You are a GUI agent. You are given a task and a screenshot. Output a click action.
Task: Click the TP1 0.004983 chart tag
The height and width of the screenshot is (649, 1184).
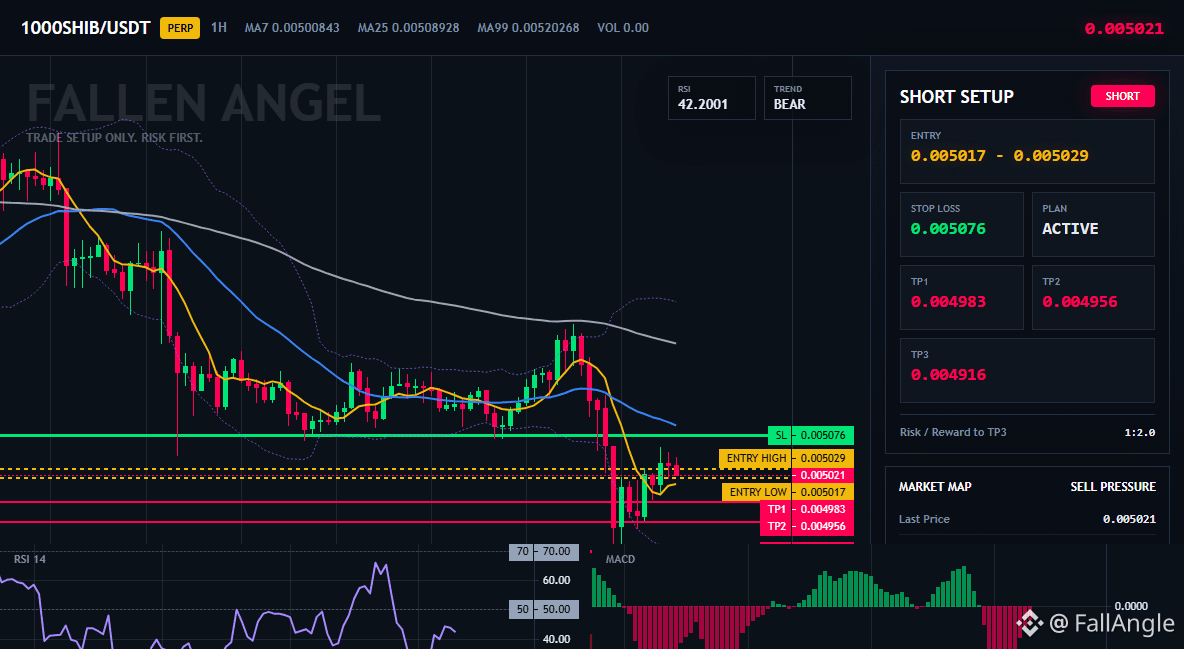806,509
